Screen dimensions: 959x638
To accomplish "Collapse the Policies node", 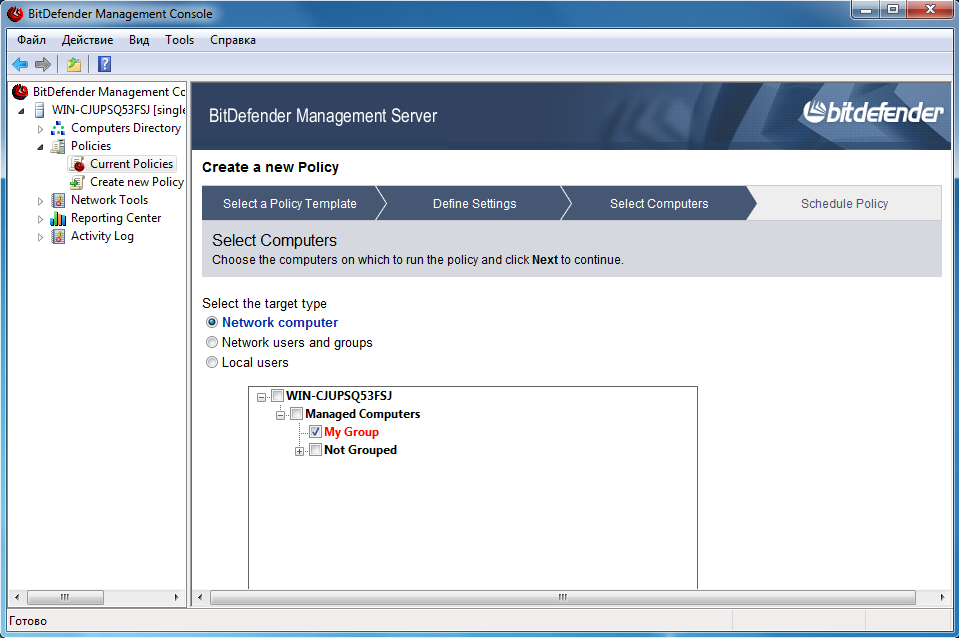I will pyautogui.click(x=40, y=147).
